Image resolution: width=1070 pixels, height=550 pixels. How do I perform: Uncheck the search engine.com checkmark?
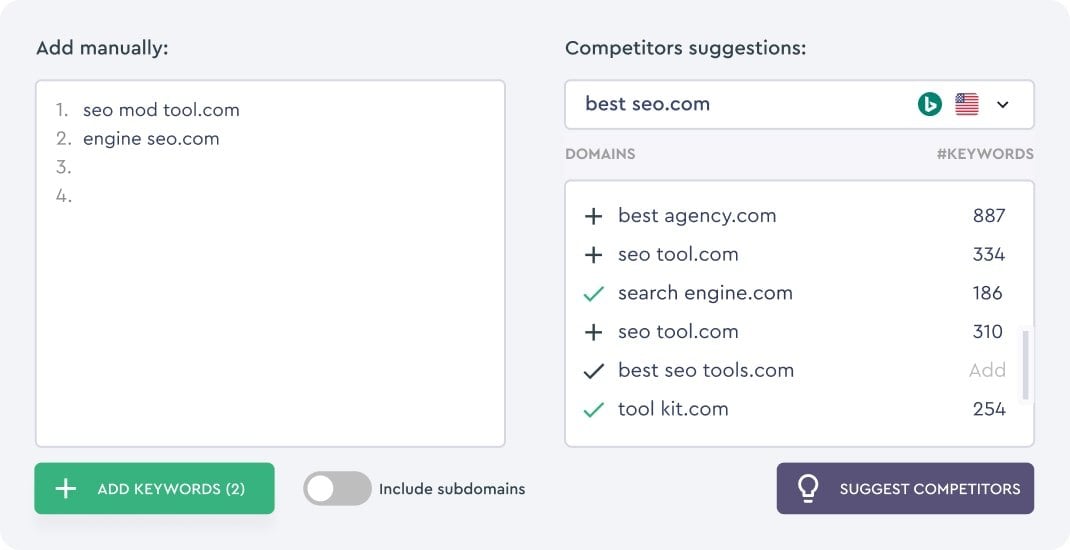tap(594, 293)
